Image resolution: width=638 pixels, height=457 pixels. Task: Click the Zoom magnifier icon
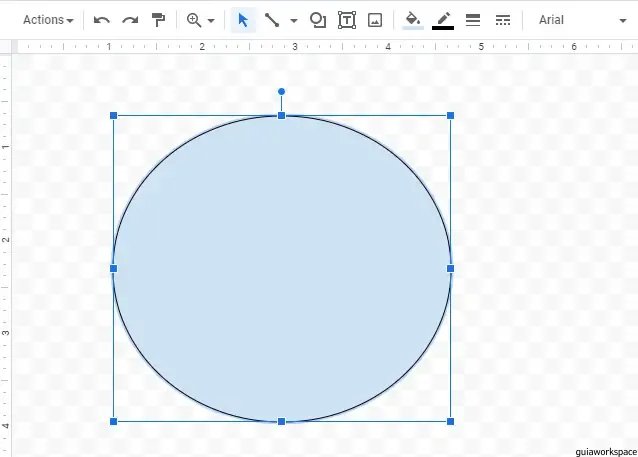[194, 20]
